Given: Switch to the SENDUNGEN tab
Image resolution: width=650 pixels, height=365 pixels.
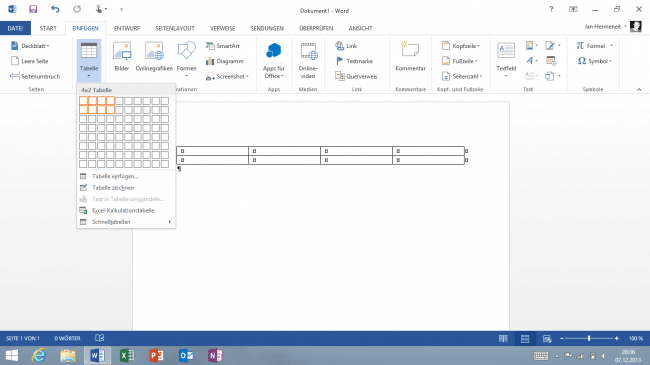Looking at the screenshot, I should point(267,28).
